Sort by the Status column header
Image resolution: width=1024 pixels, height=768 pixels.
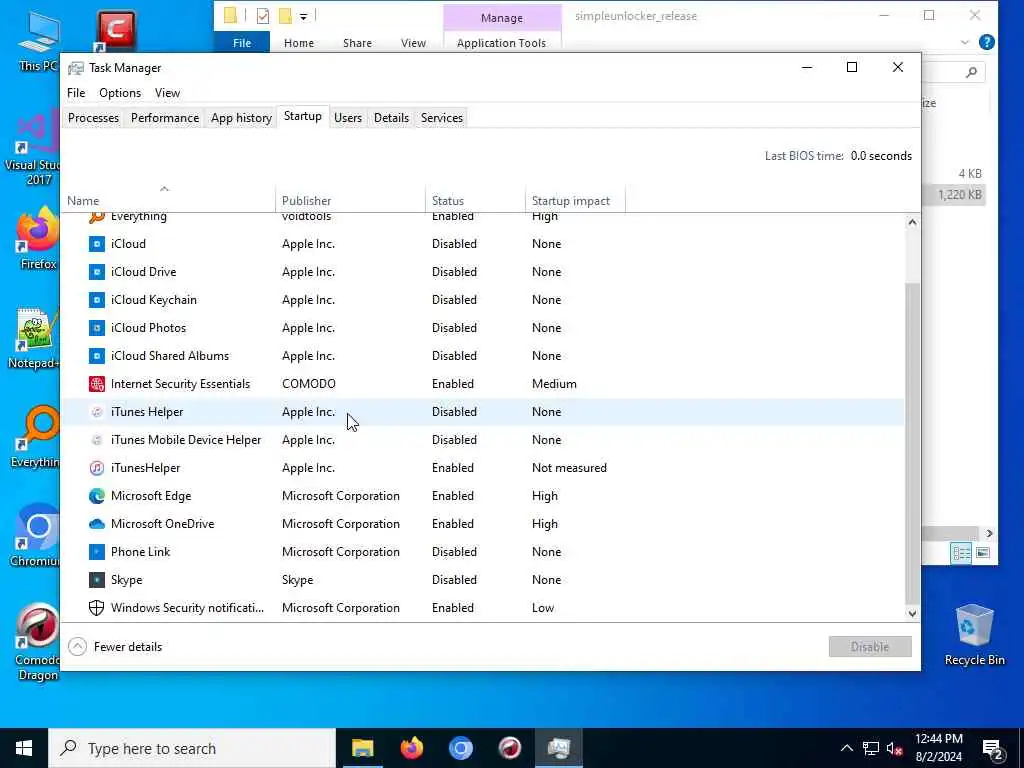coord(475,200)
